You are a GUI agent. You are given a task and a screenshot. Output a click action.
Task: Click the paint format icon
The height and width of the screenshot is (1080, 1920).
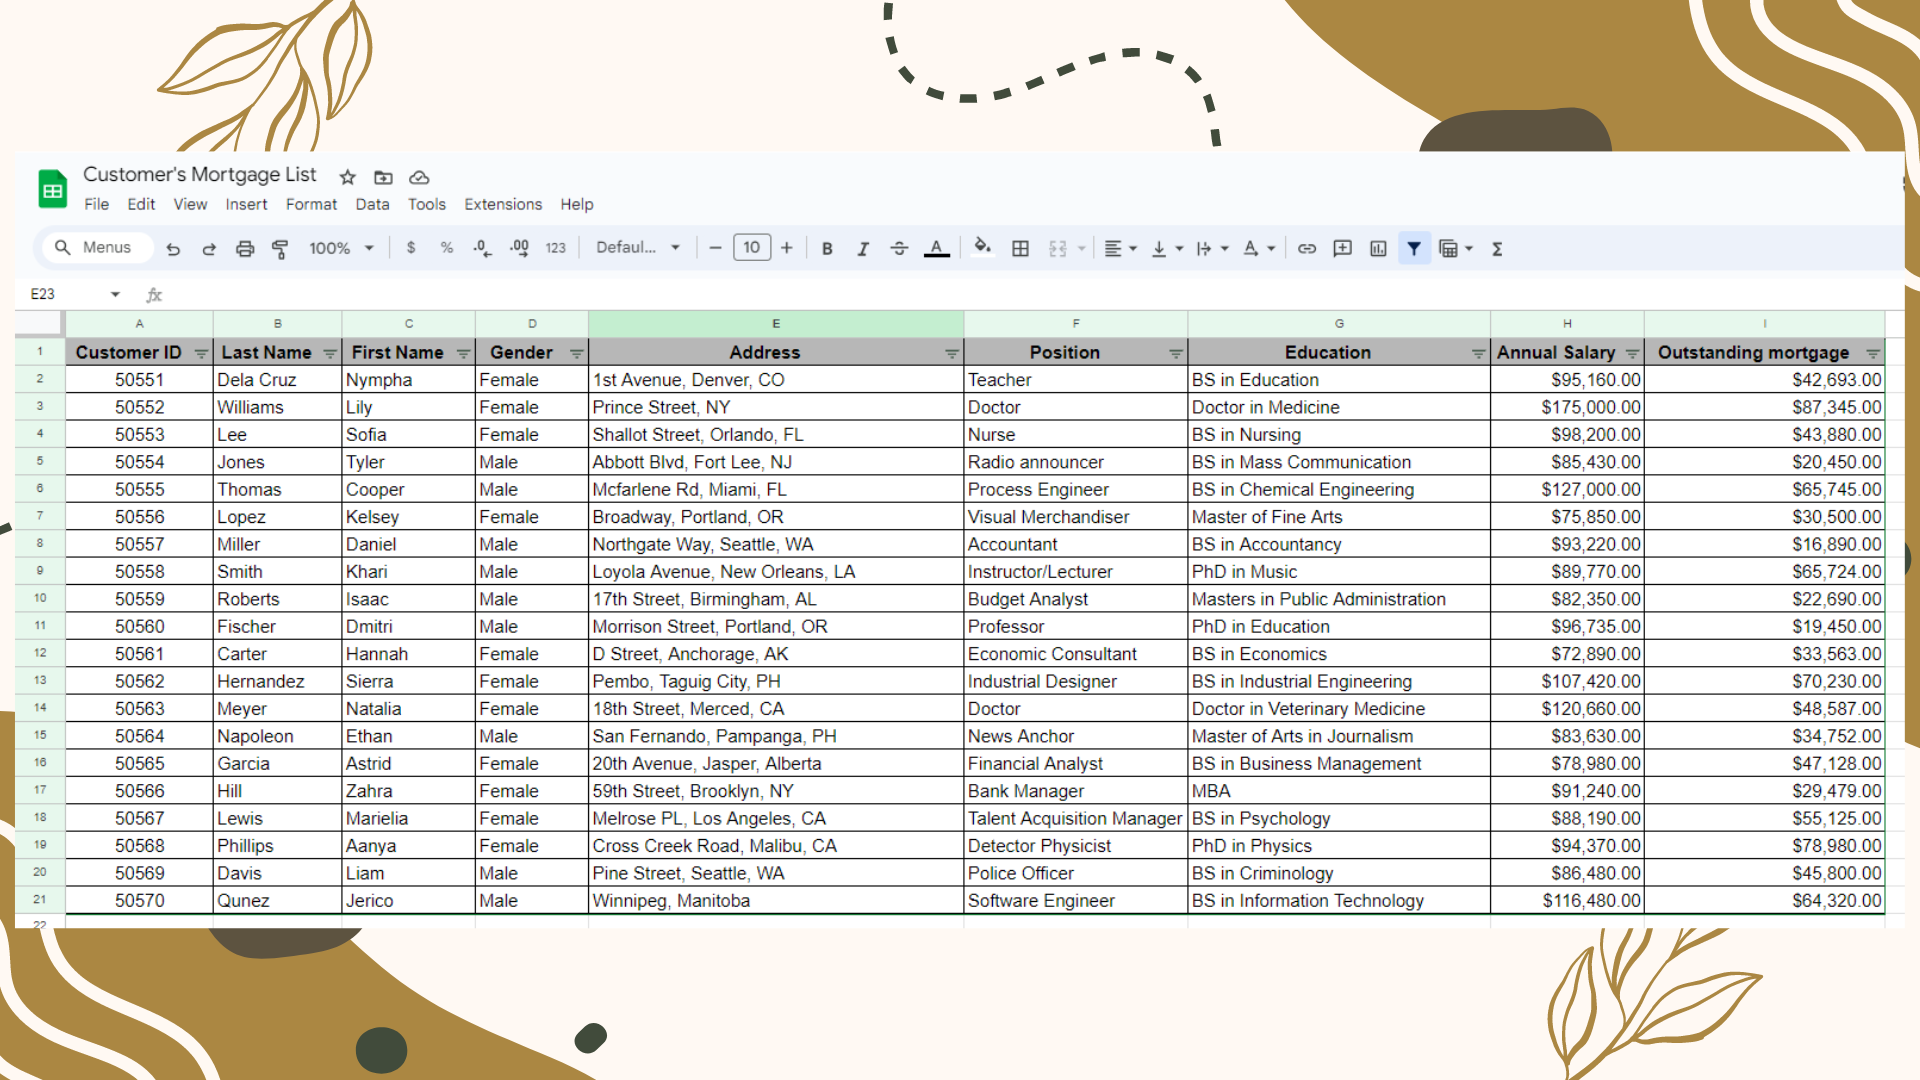click(x=280, y=249)
